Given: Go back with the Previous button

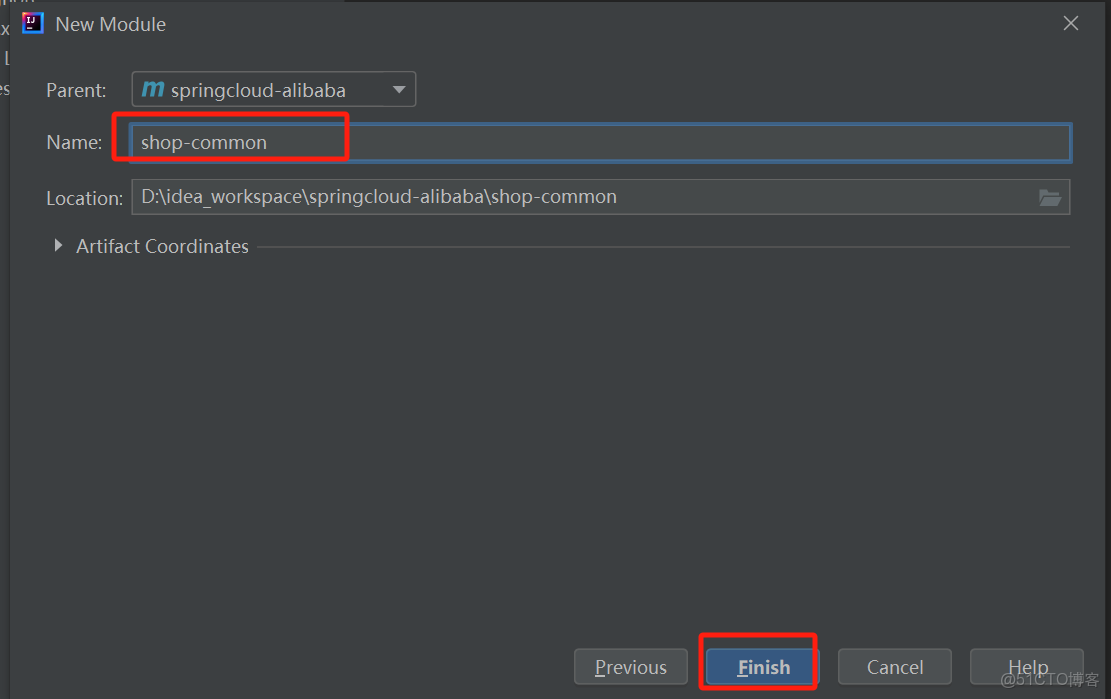Looking at the screenshot, I should click(x=630, y=667).
